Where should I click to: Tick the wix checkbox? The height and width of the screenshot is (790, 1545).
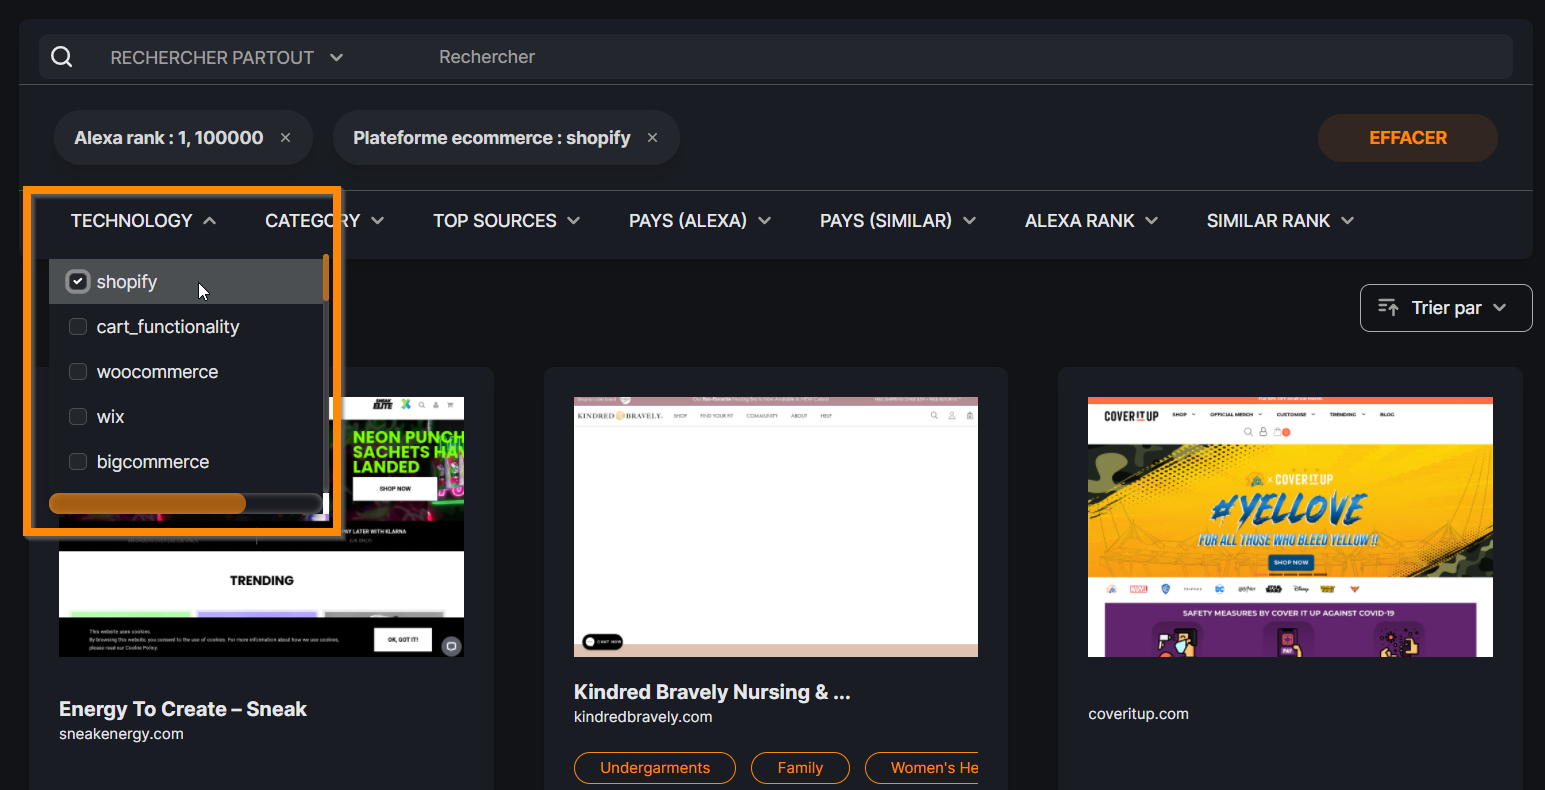[x=78, y=417]
